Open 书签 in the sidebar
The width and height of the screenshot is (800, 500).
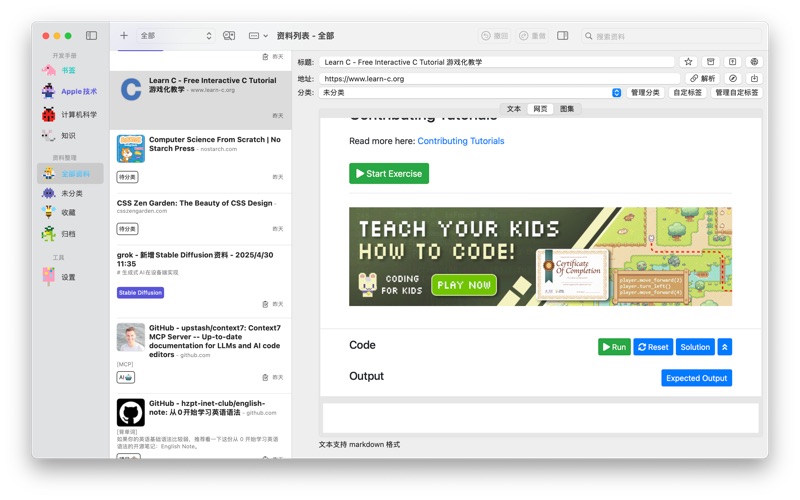(68, 70)
